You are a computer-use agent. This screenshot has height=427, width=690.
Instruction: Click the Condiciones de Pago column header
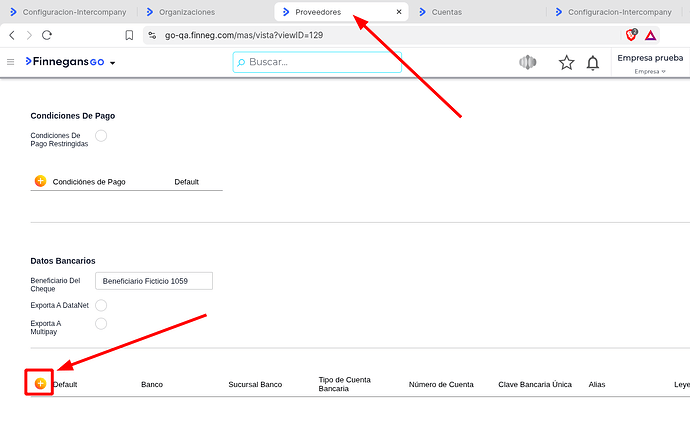89,182
